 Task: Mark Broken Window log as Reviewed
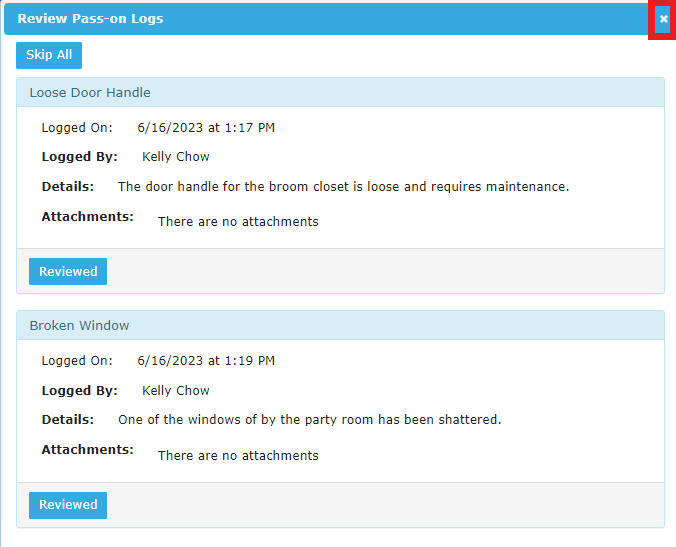tap(68, 505)
